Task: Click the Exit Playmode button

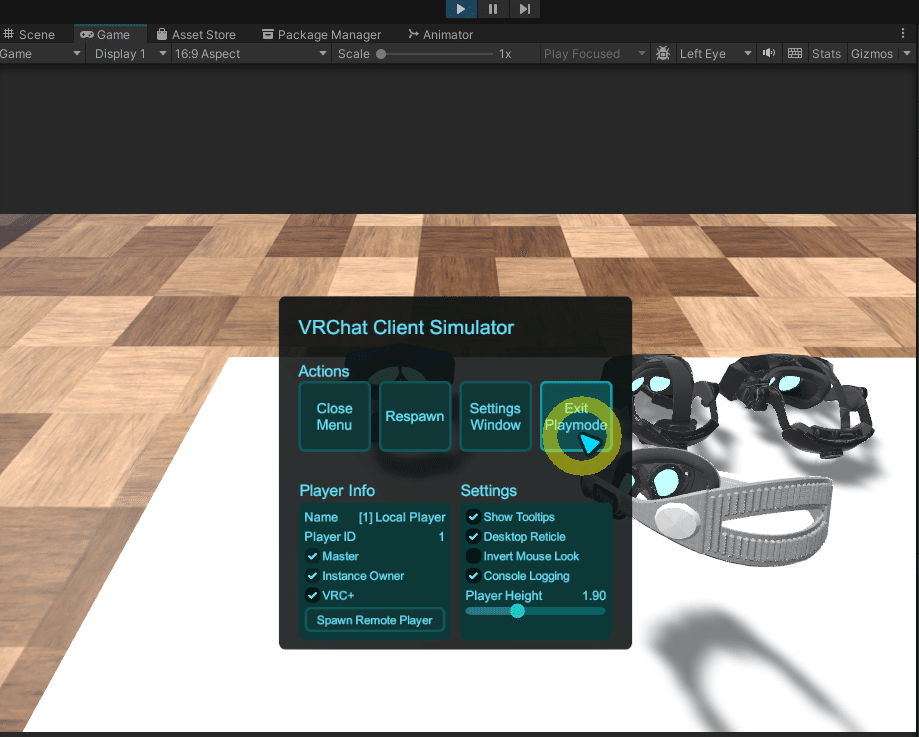Action: [x=576, y=416]
